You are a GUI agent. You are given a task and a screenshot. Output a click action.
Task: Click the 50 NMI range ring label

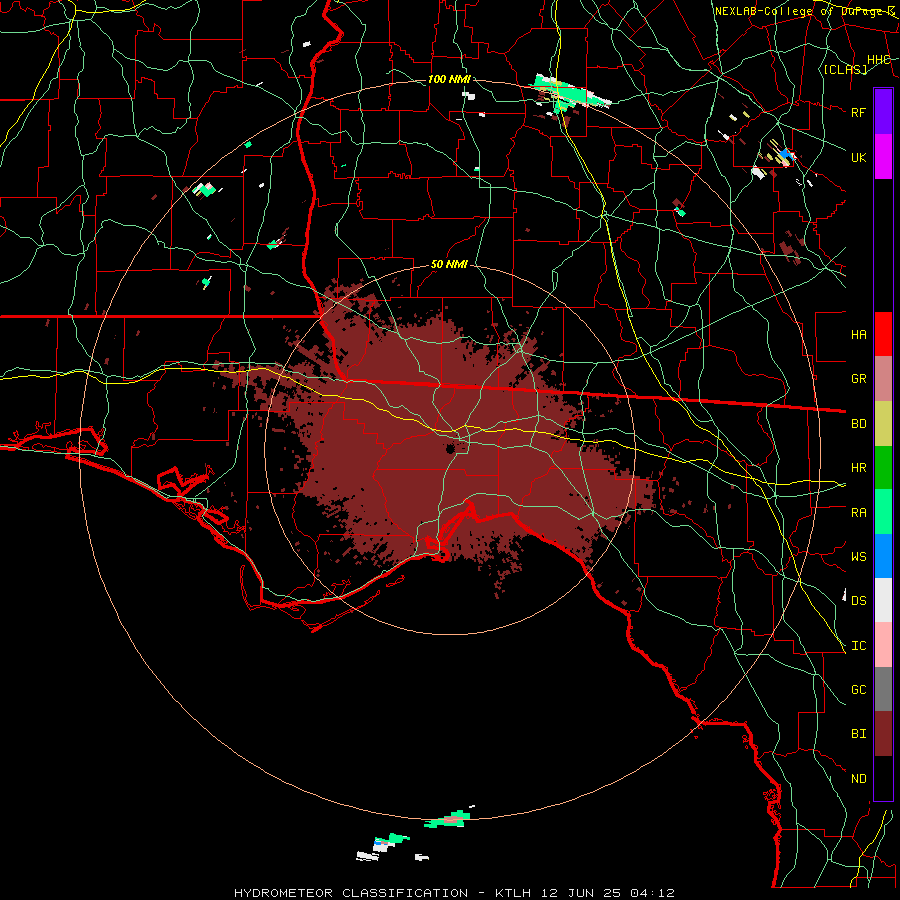449,264
